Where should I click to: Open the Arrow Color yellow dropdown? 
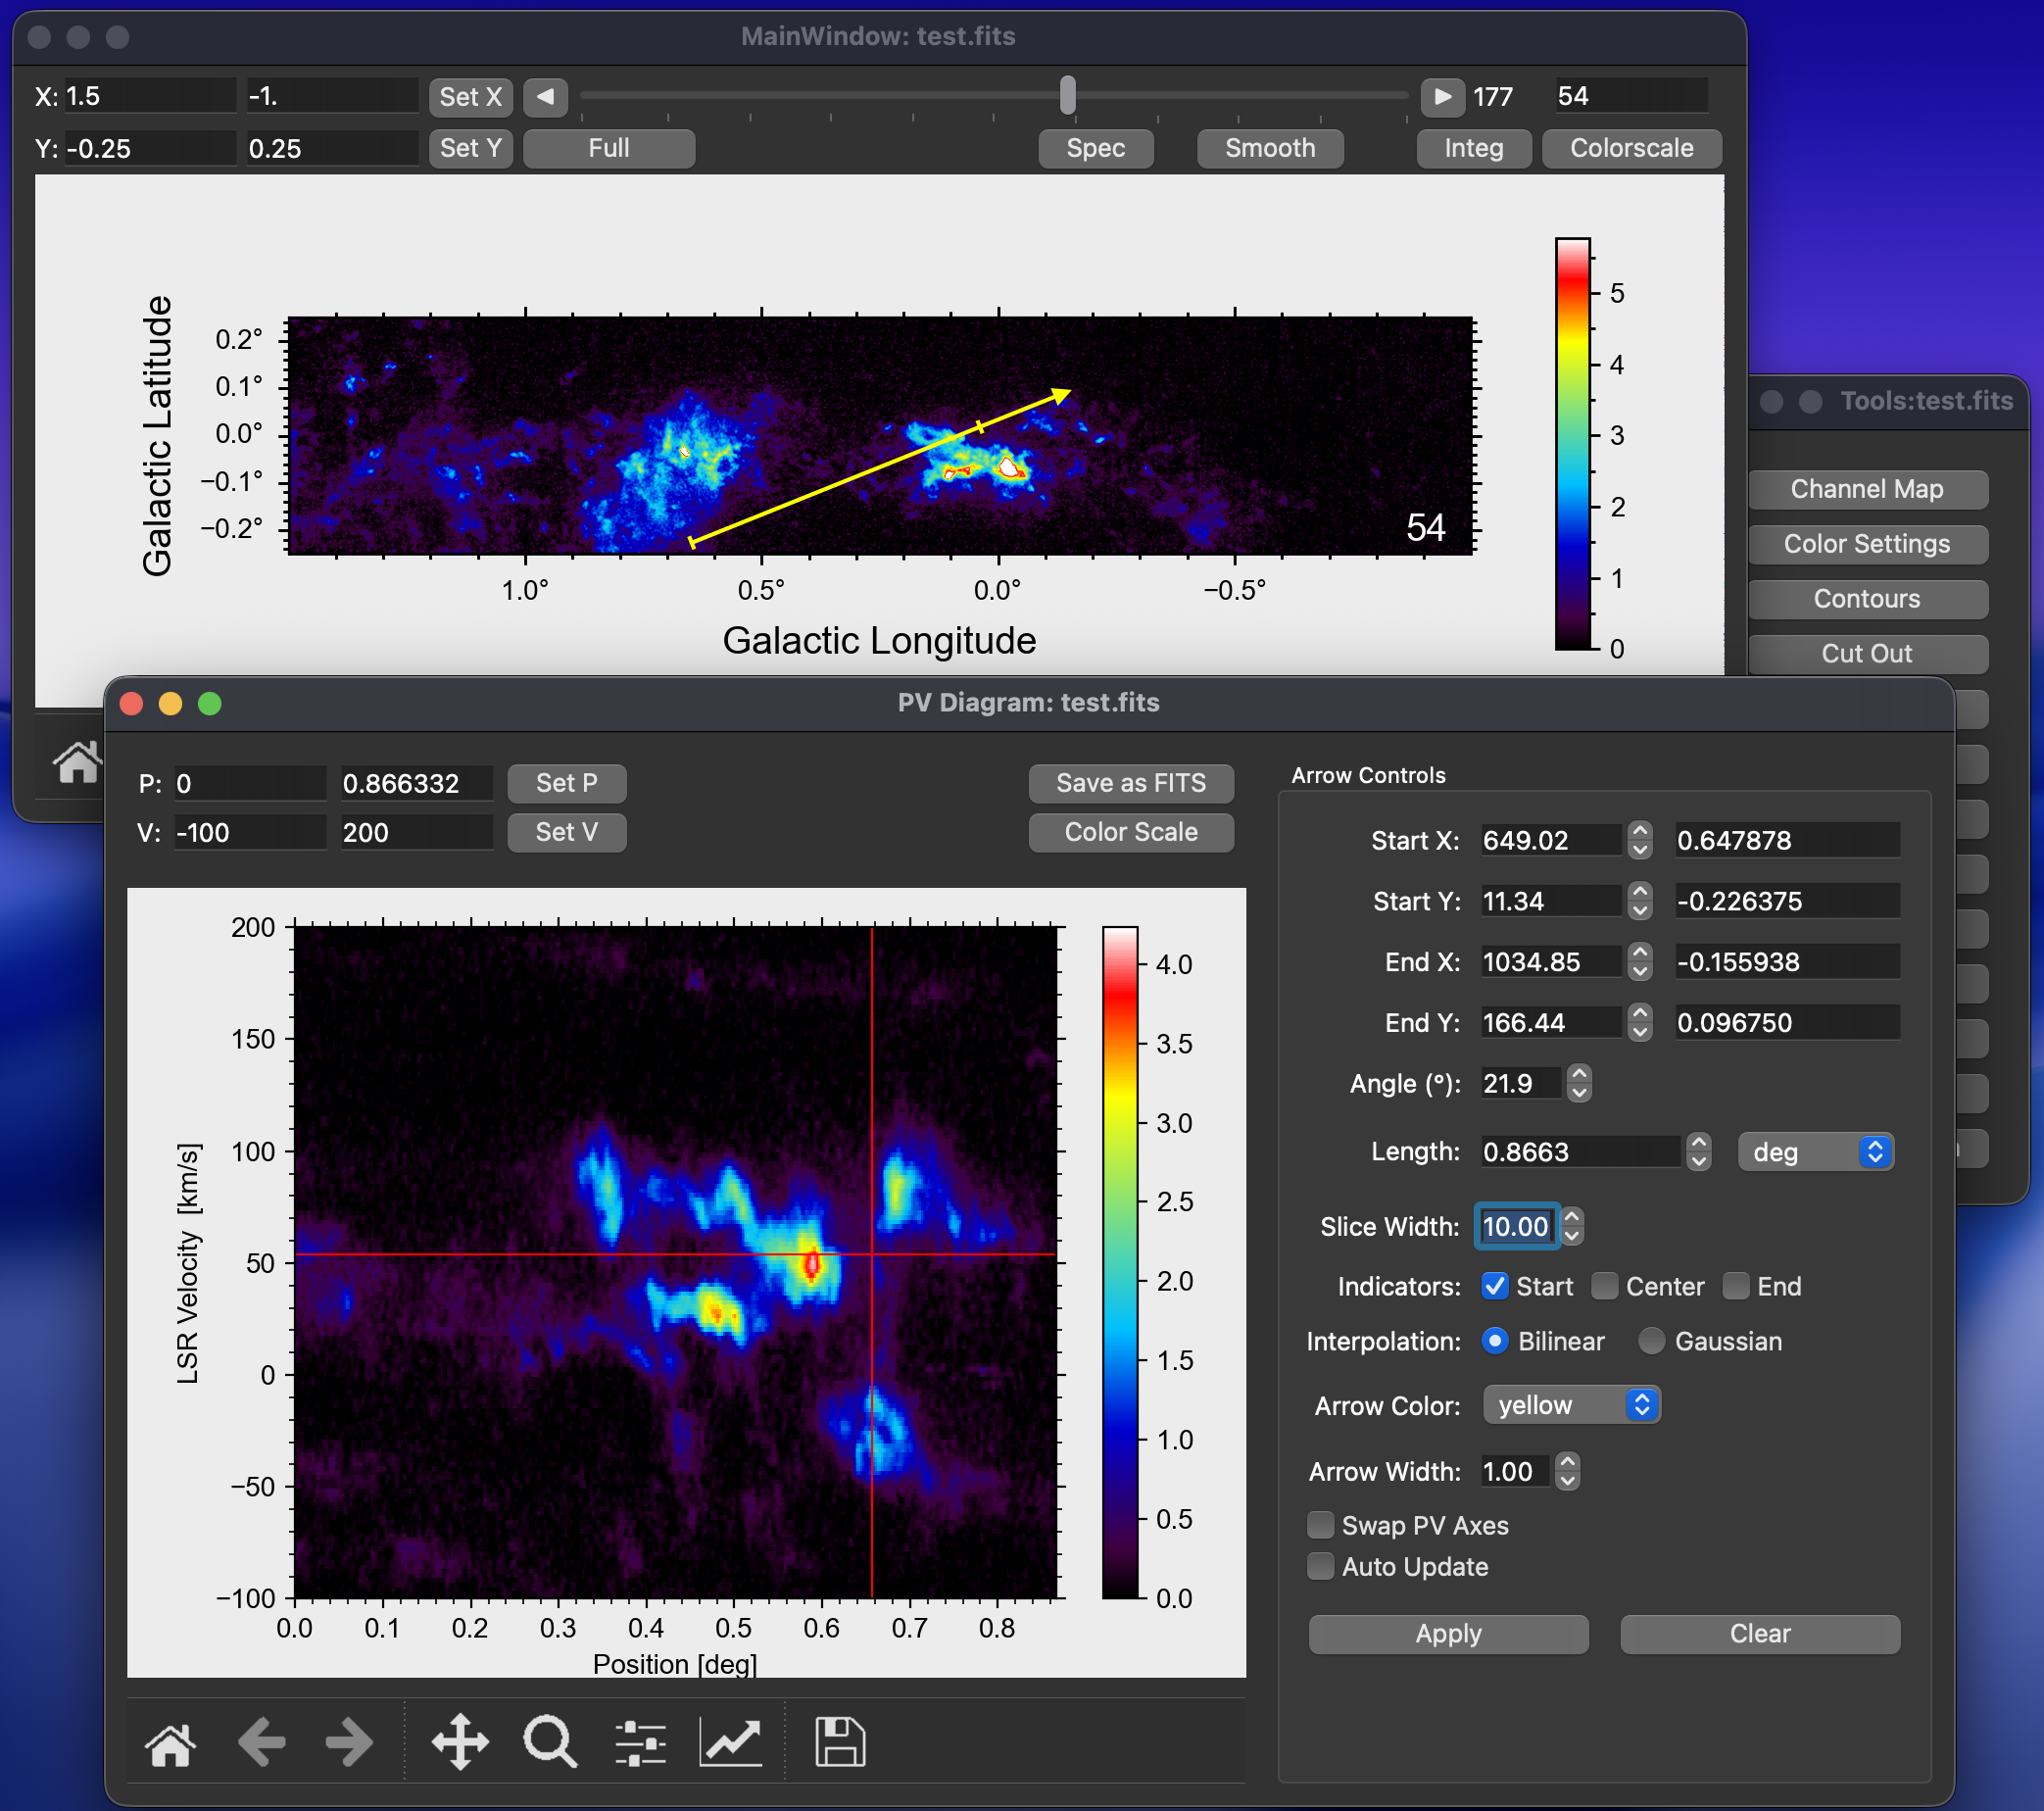coord(1571,1405)
